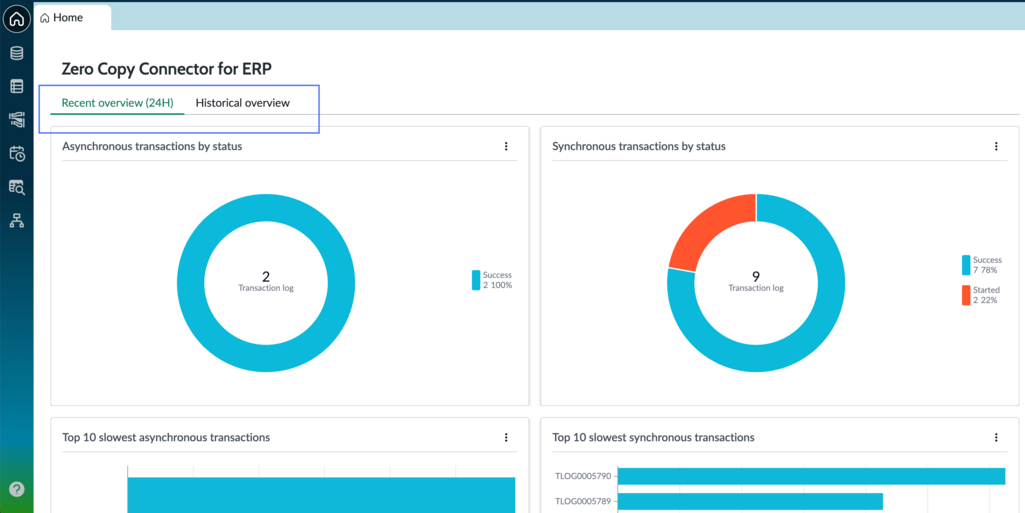Open options menu for Top 10 slowest asynchronous
Viewport: 1025px width, 513px height.
click(x=506, y=437)
